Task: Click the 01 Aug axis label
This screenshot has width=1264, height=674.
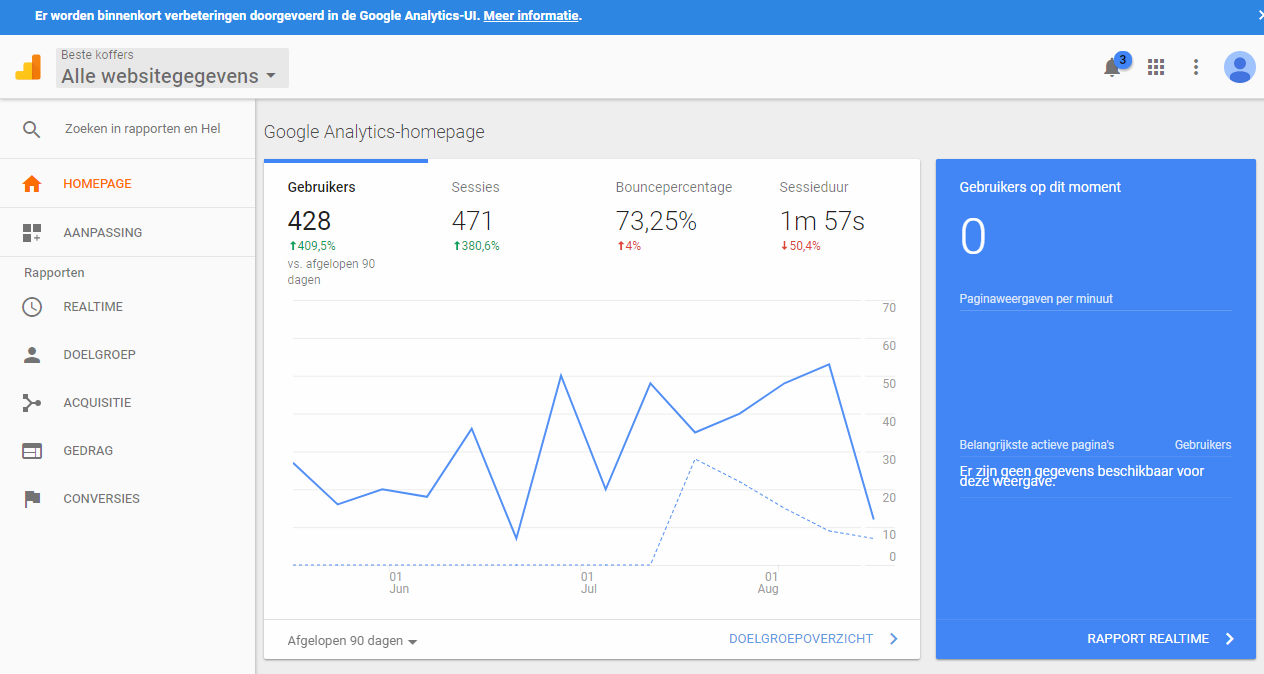Action: (770, 583)
